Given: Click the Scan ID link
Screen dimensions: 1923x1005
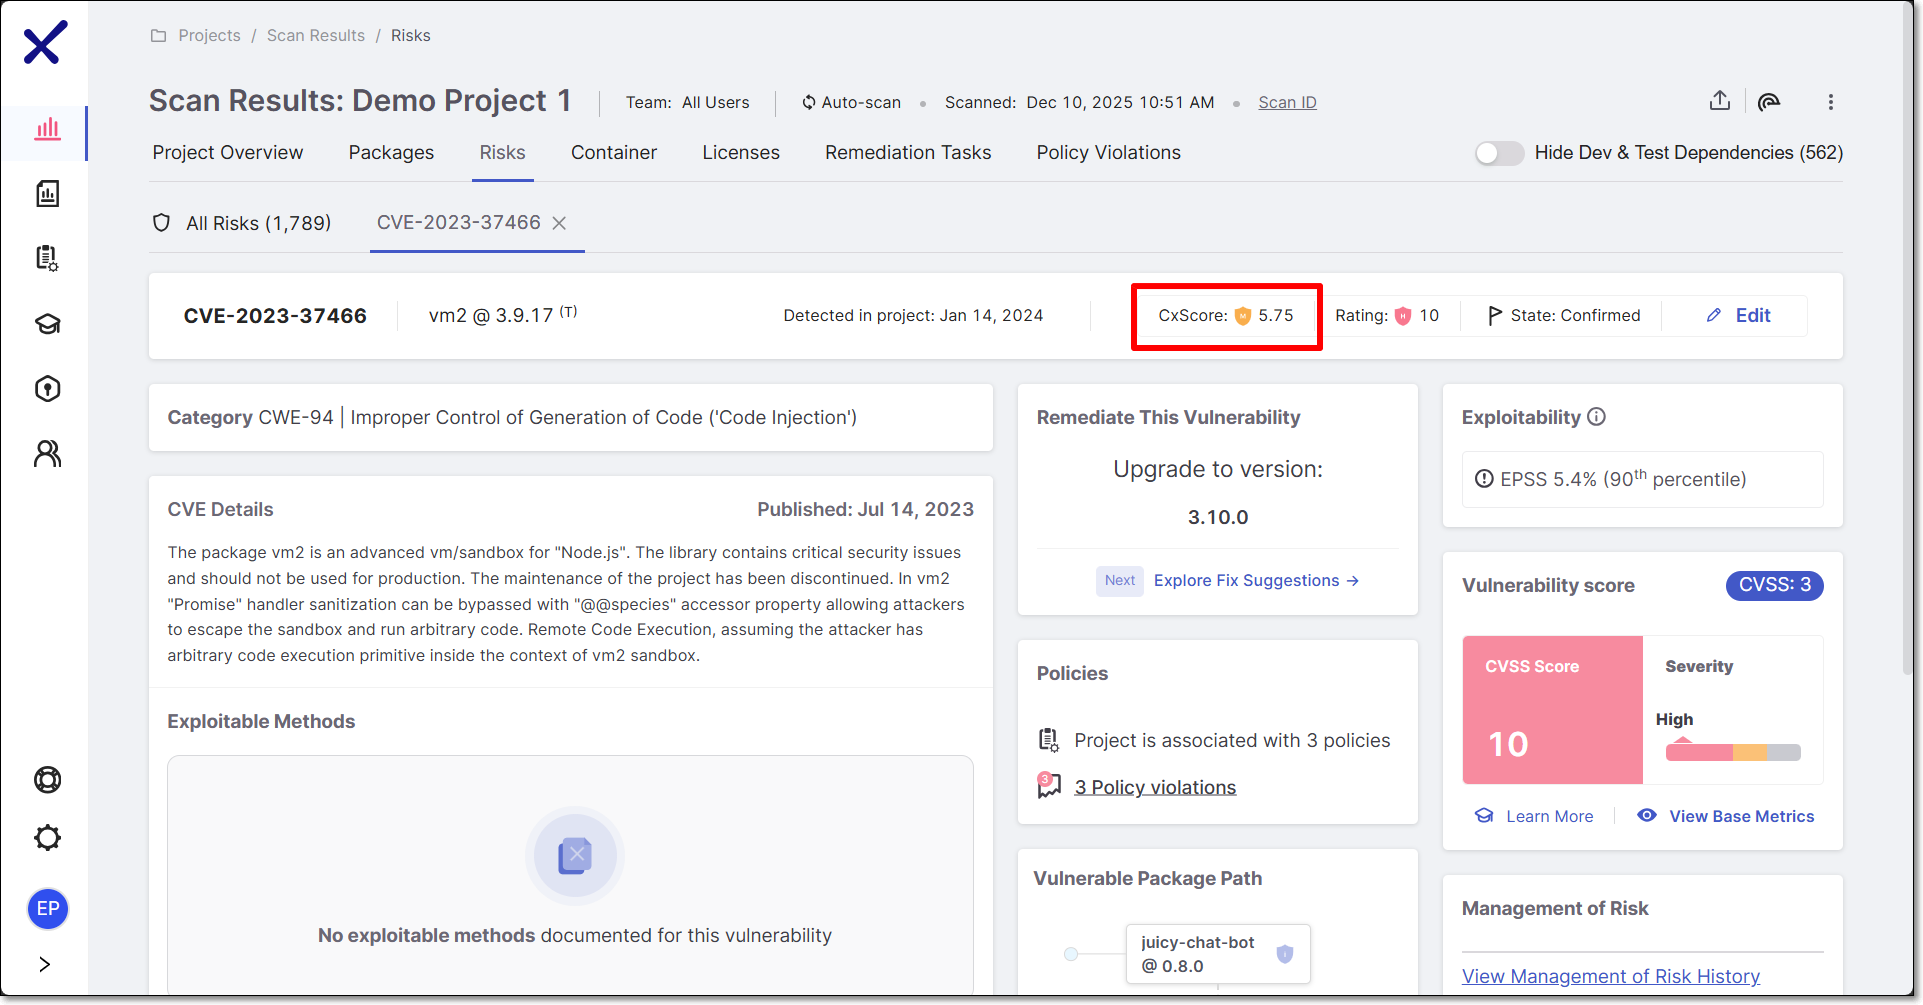Looking at the screenshot, I should coord(1287,102).
